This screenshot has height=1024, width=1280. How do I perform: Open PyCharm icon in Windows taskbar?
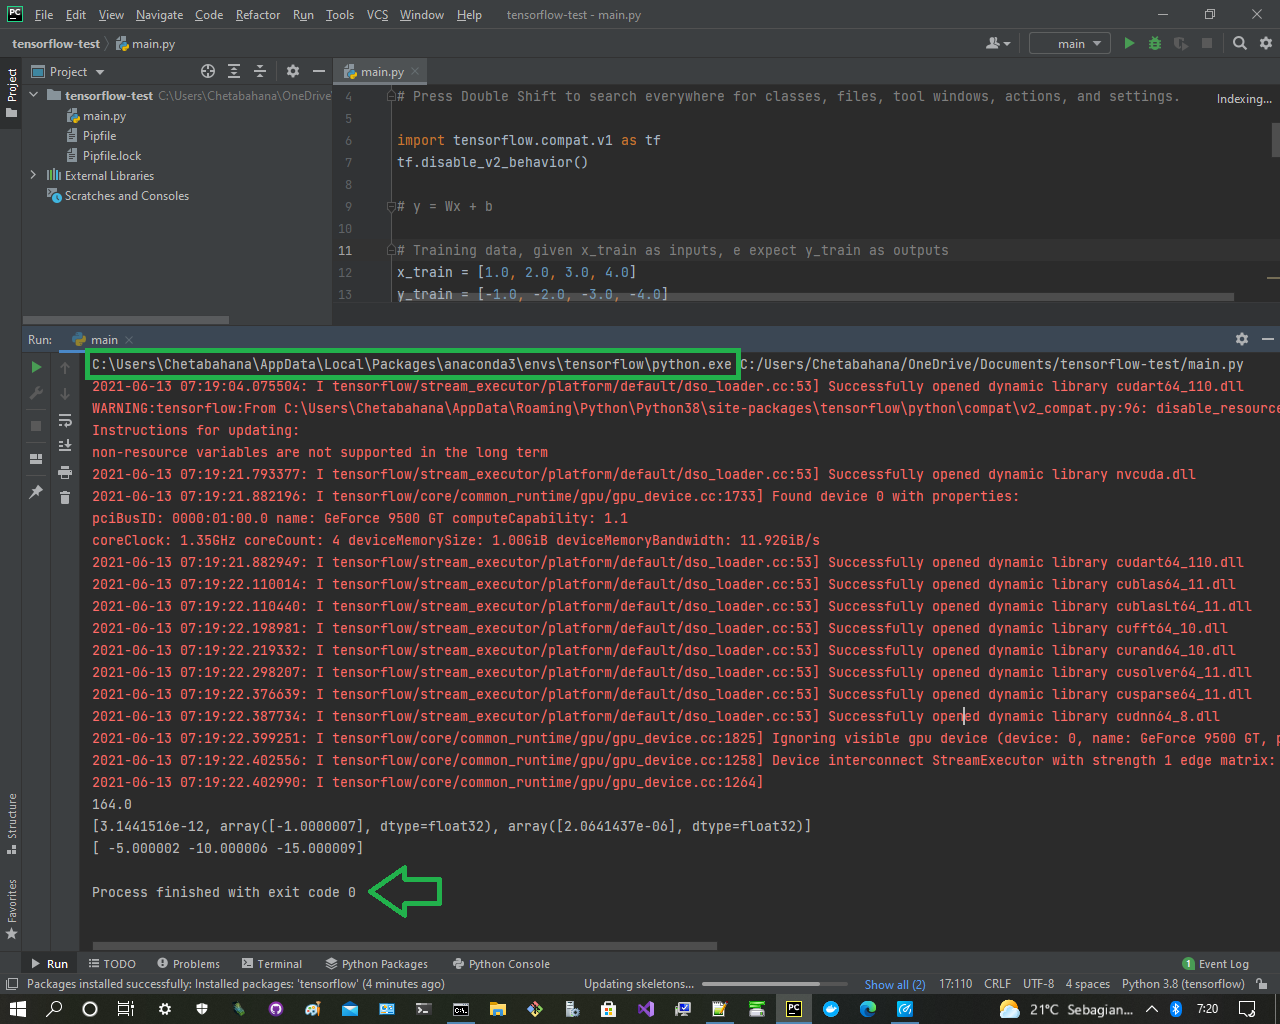pyautogui.click(x=794, y=1009)
